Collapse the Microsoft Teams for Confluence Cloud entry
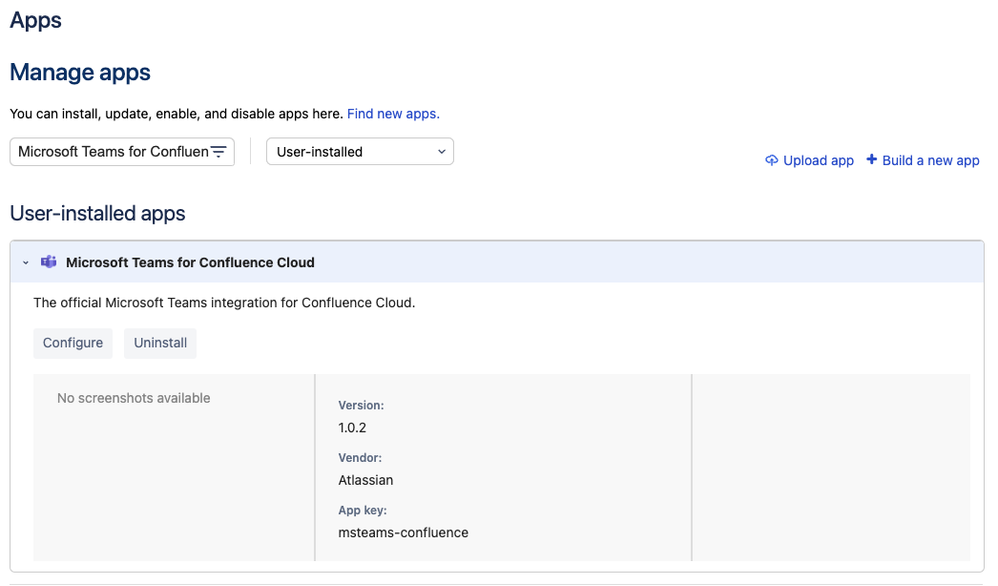The image size is (998, 586). pyautogui.click(x=25, y=262)
